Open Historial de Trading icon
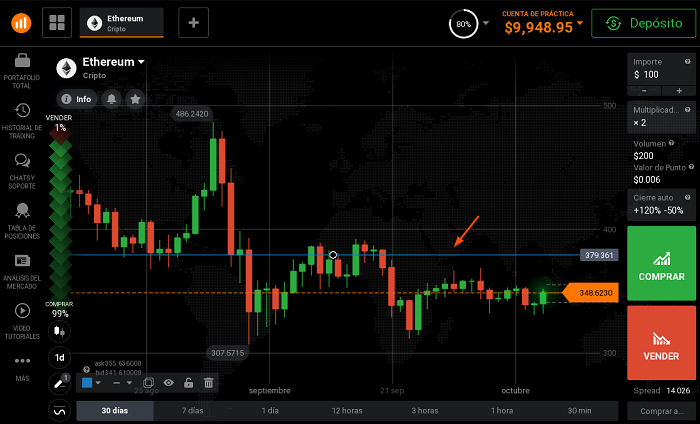Viewport: 700px width, 424px height. click(22, 110)
